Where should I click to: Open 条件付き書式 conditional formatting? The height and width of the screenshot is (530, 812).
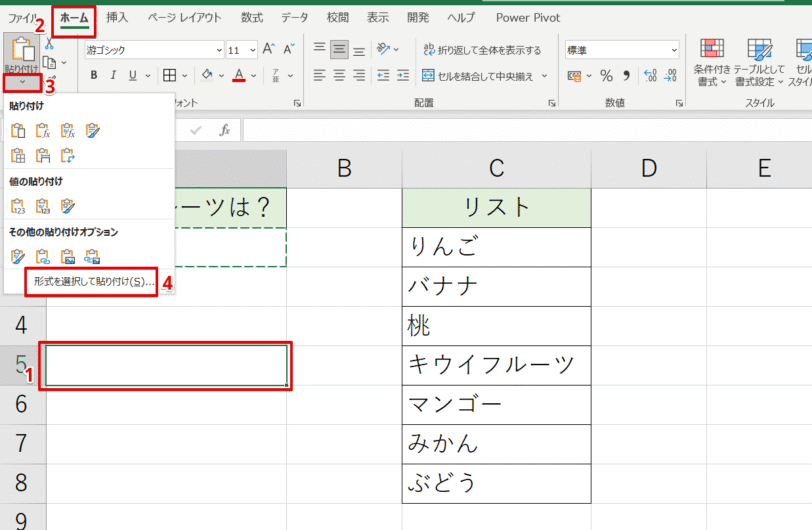point(712,63)
